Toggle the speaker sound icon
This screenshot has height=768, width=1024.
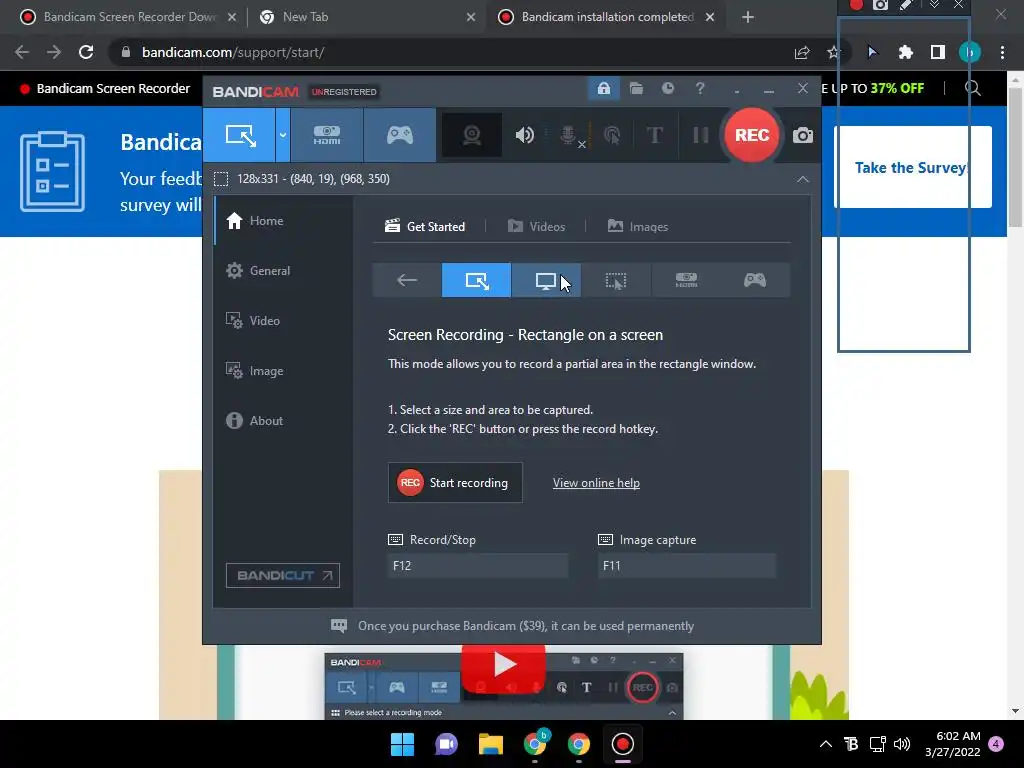point(524,135)
